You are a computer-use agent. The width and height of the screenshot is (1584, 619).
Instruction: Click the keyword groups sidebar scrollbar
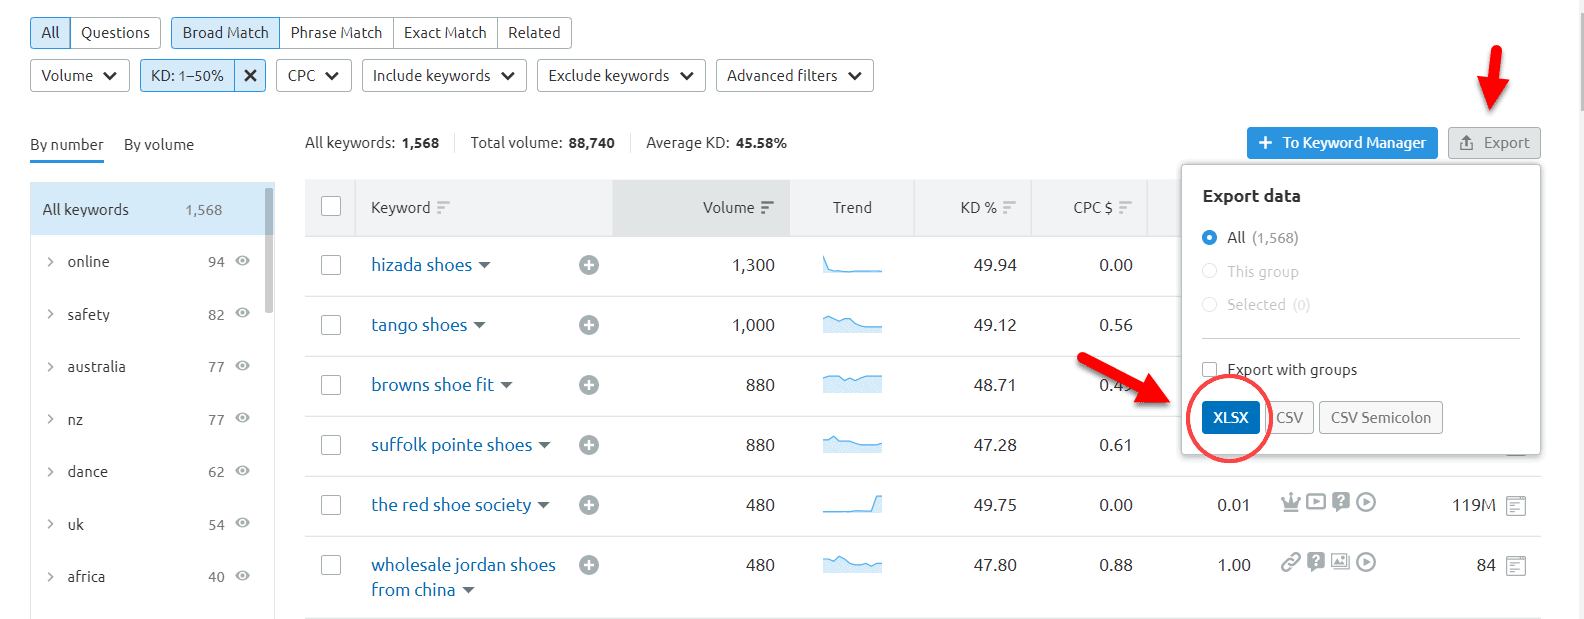point(269,250)
